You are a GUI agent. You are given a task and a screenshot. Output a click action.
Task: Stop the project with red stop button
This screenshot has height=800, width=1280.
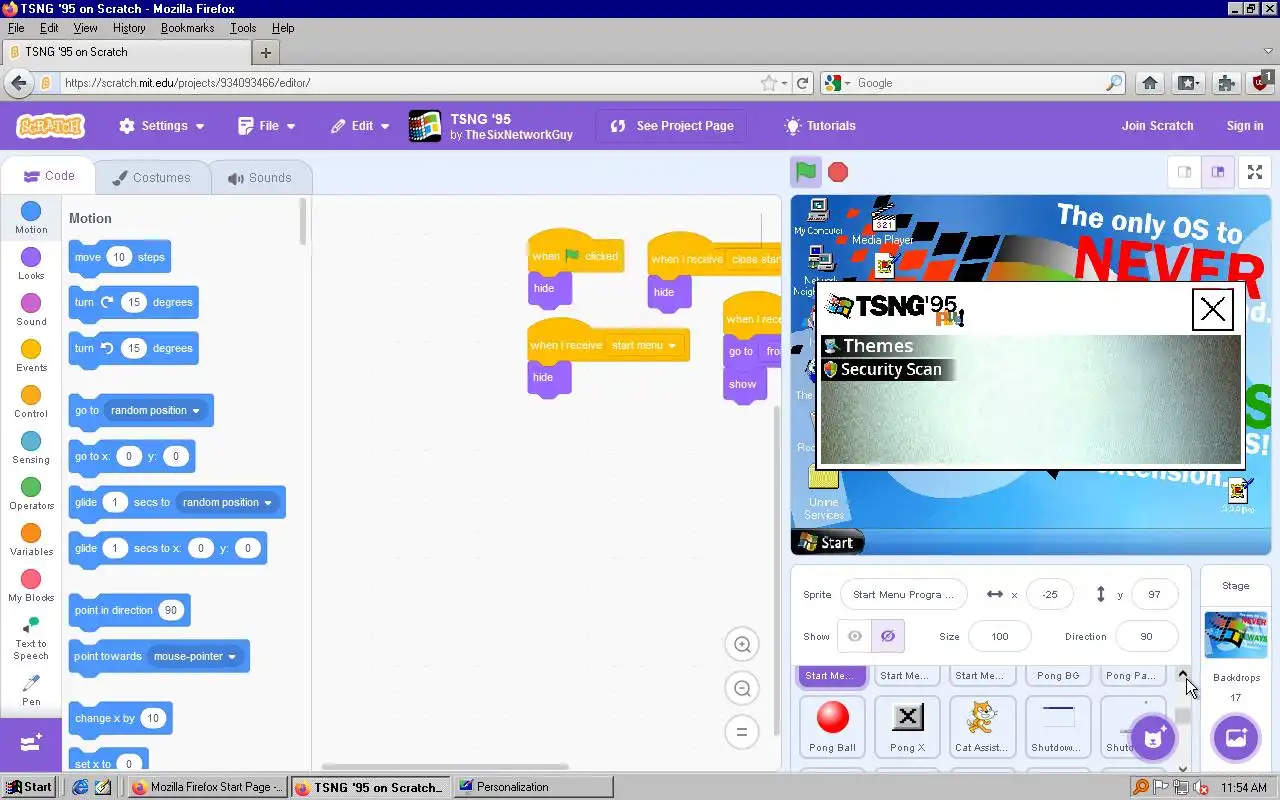838,172
